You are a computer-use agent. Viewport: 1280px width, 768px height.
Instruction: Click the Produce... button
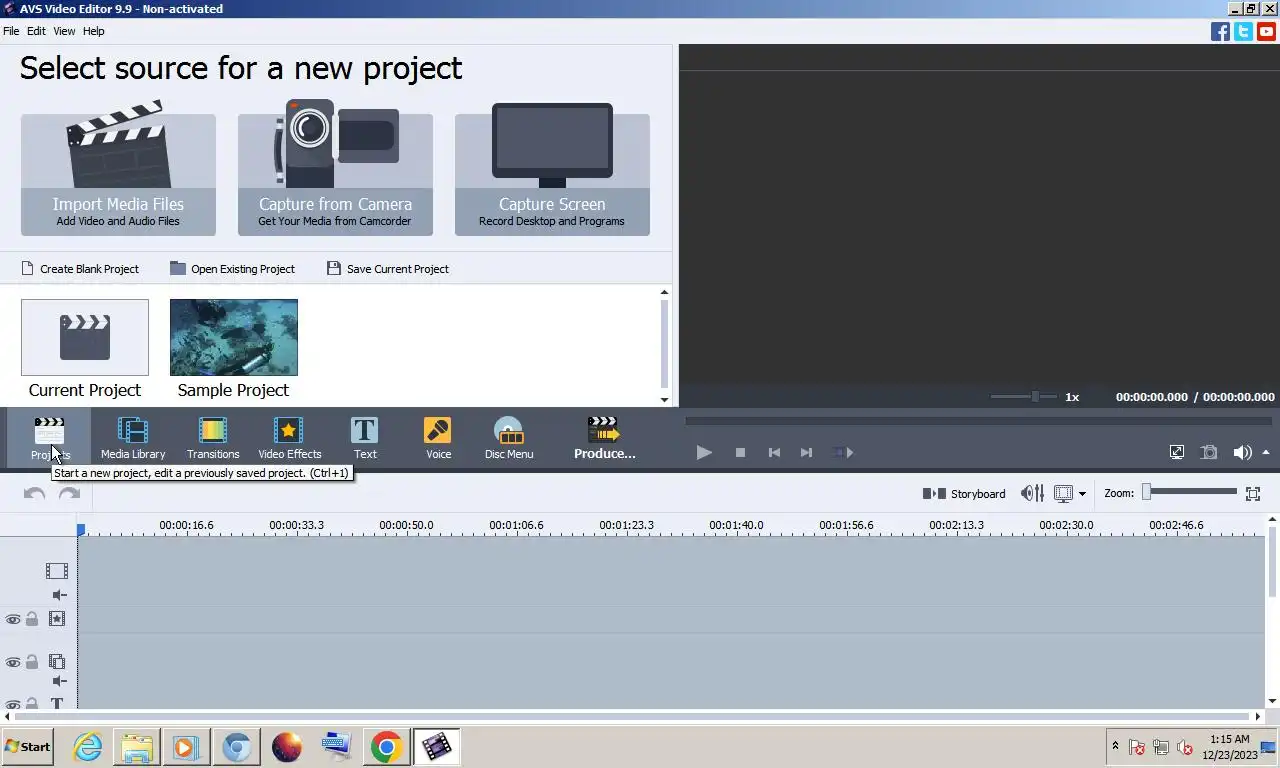click(604, 438)
